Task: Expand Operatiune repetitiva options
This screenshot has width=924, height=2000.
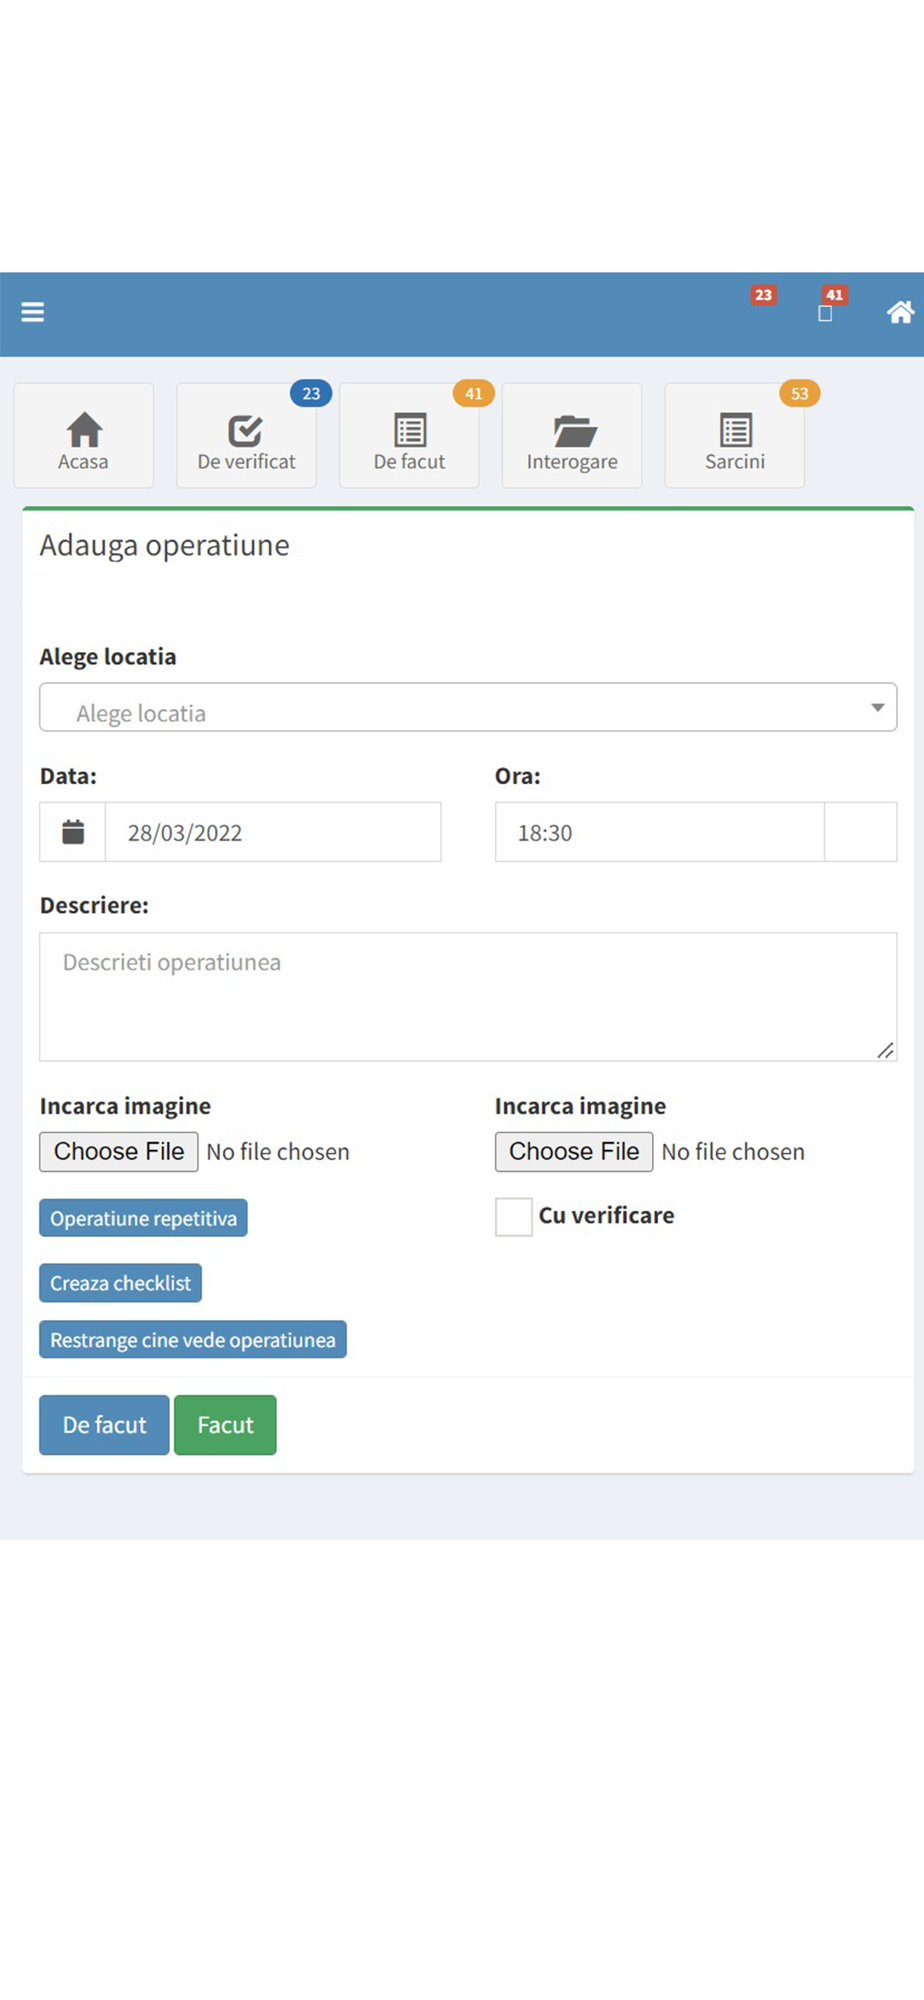Action: tap(143, 1218)
